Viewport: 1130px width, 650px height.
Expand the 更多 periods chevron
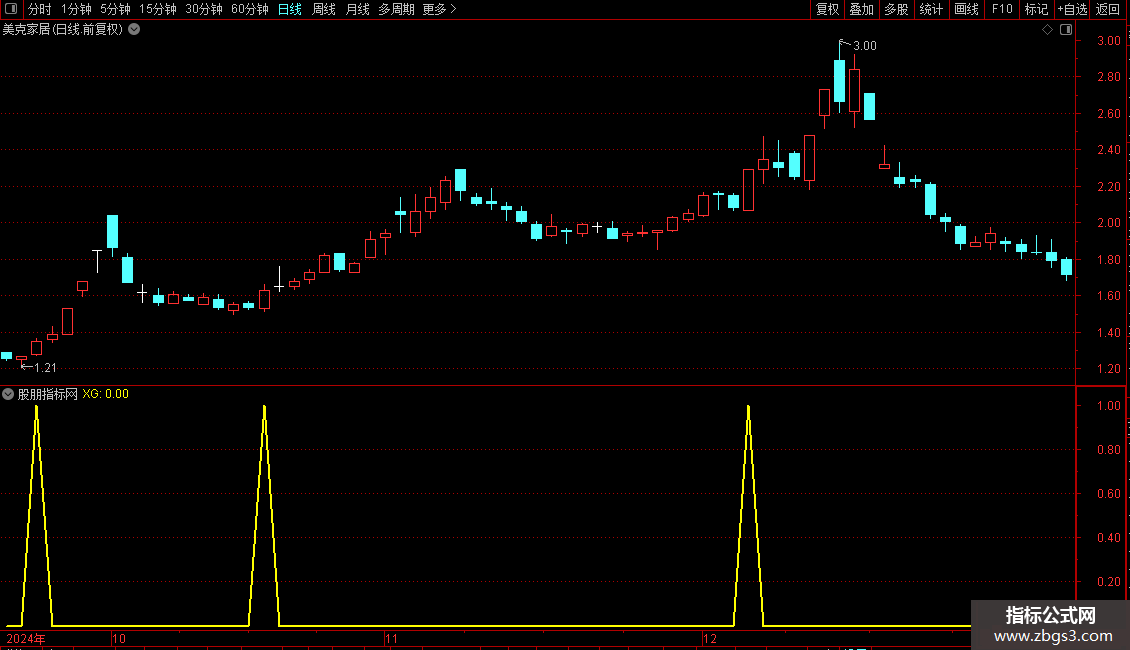click(x=453, y=9)
